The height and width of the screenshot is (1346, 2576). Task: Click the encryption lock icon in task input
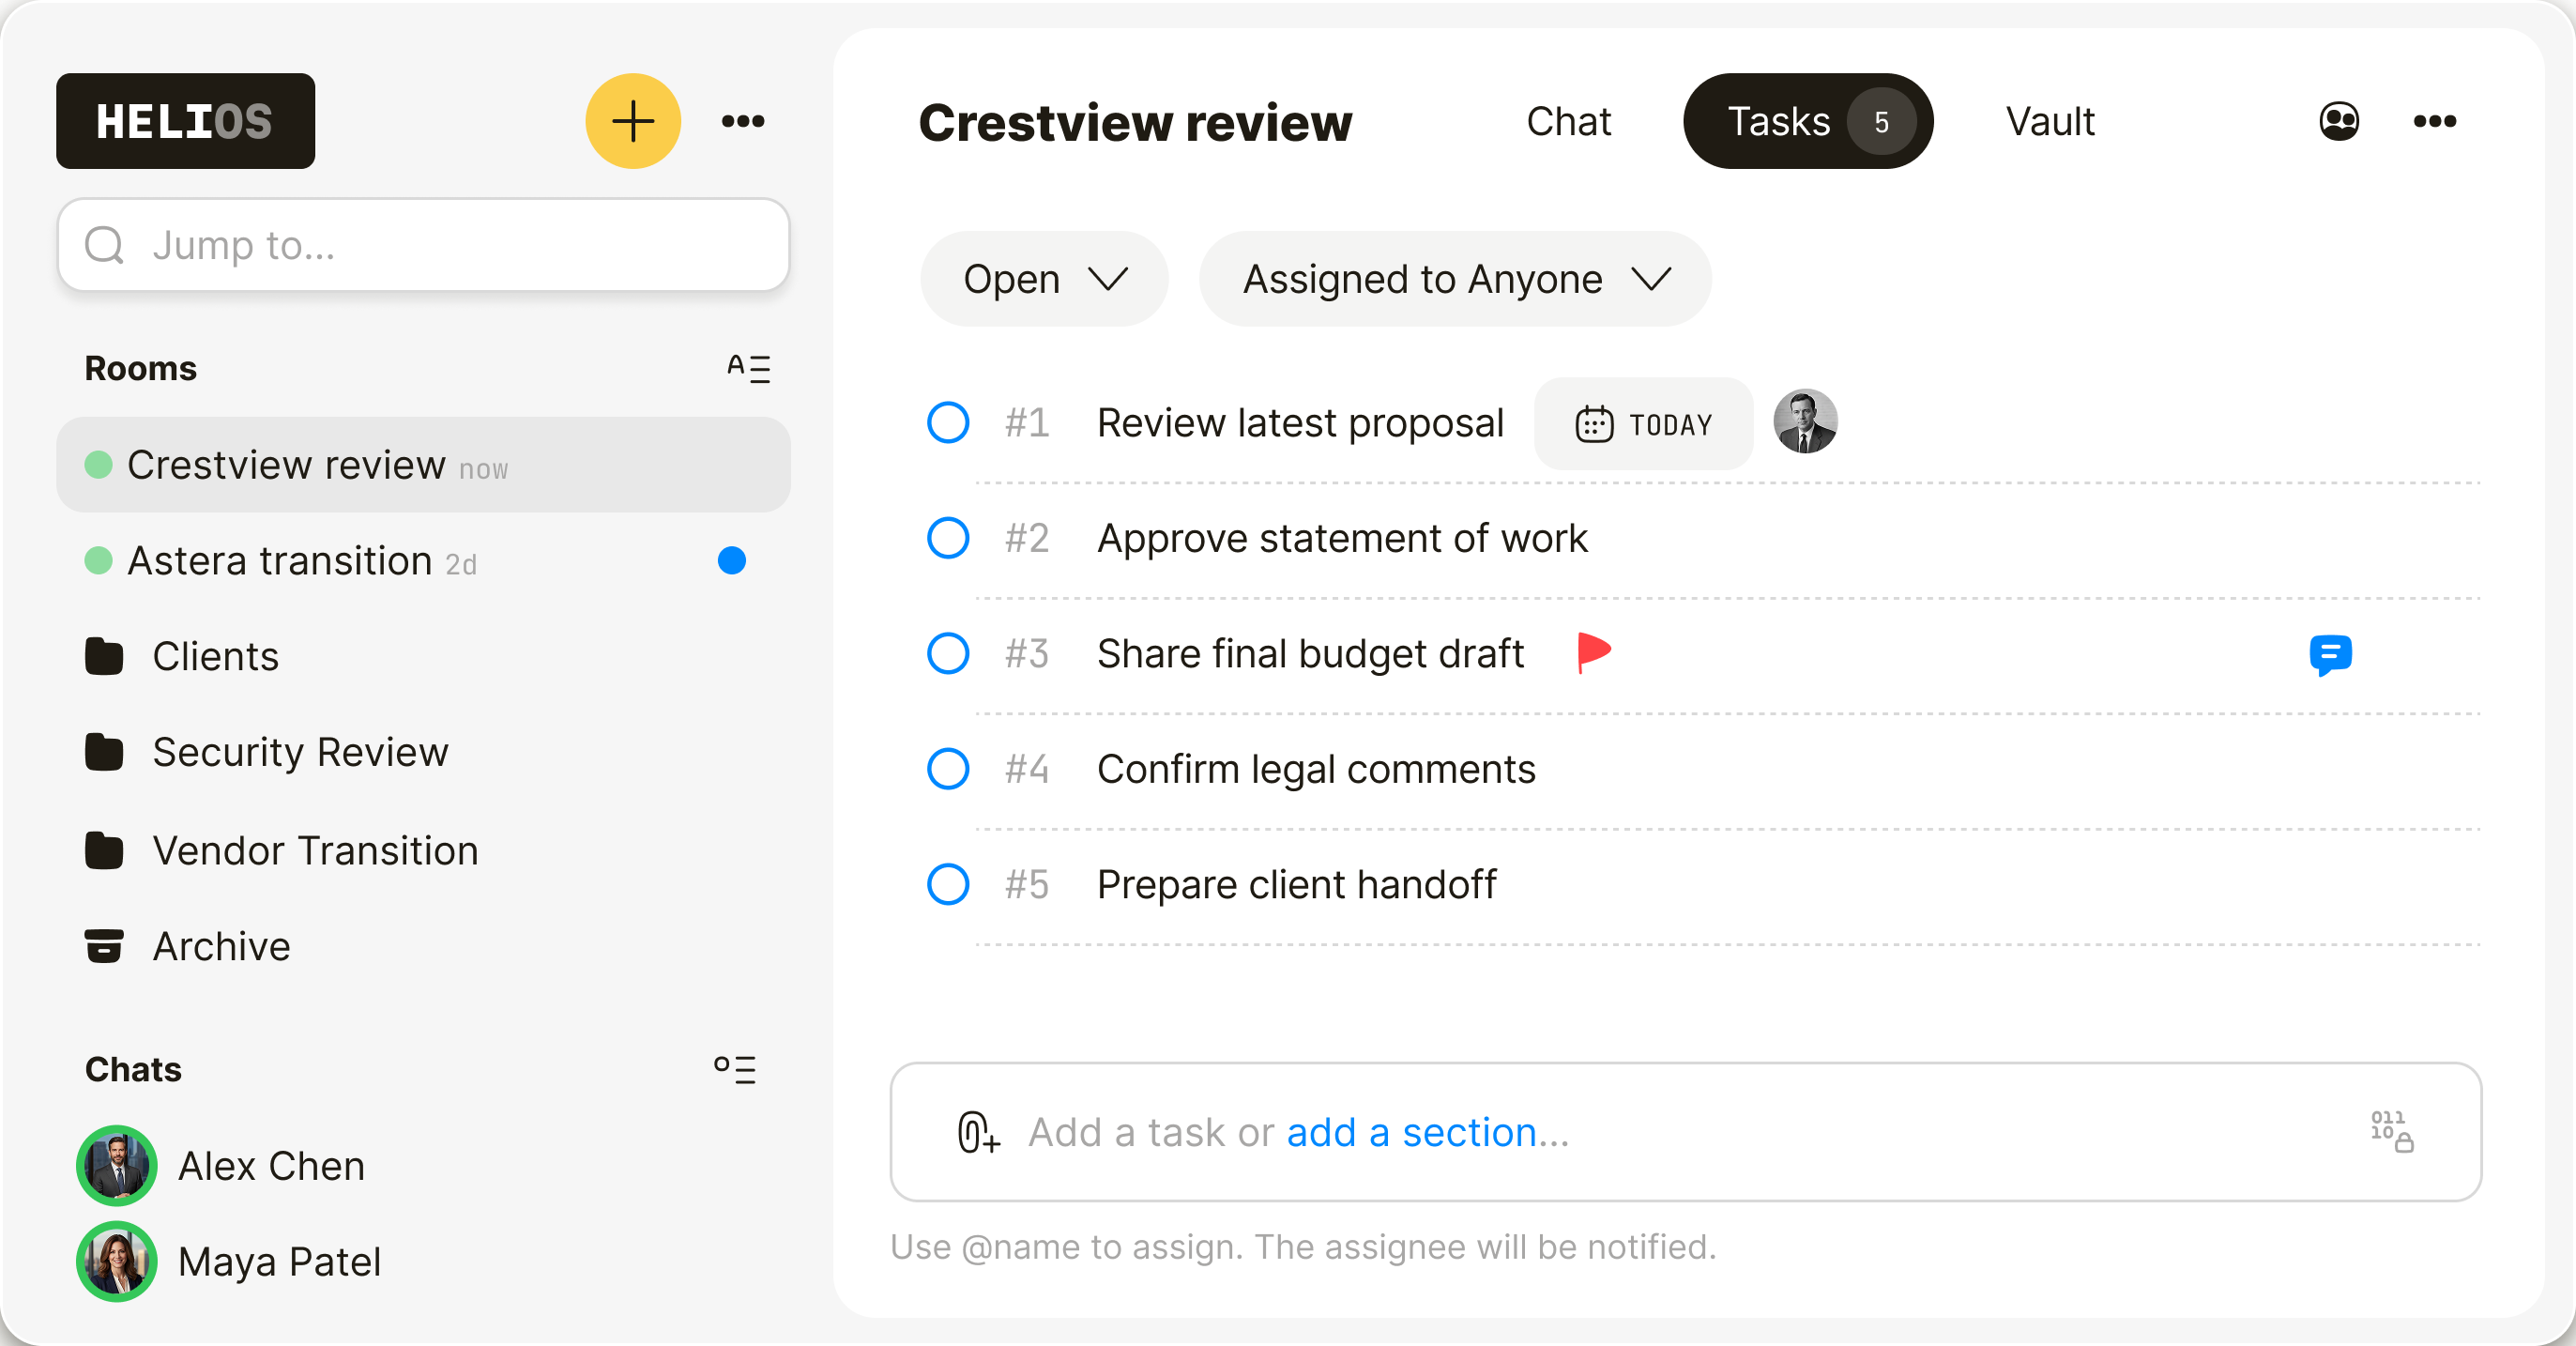pyautogui.click(x=2391, y=1131)
